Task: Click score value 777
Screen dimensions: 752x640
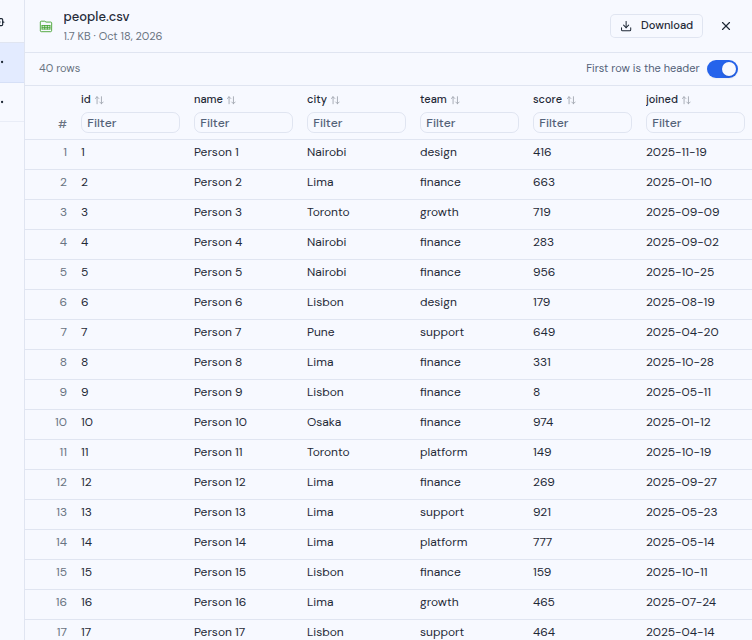Action: point(542,542)
